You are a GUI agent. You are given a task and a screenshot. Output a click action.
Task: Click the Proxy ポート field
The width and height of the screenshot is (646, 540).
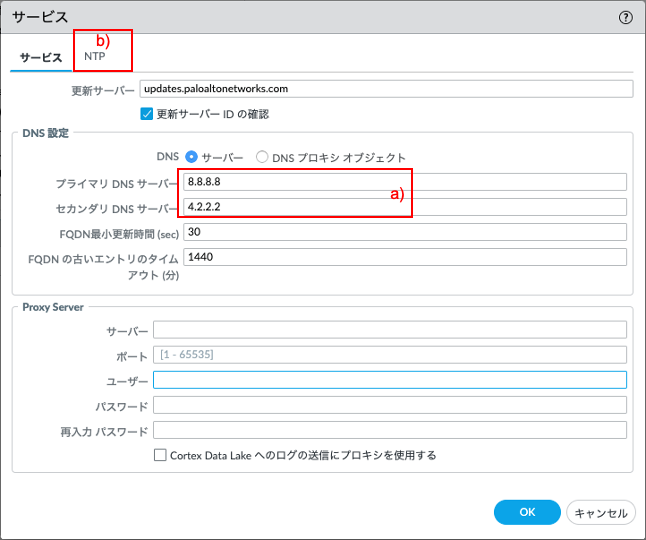(x=390, y=355)
